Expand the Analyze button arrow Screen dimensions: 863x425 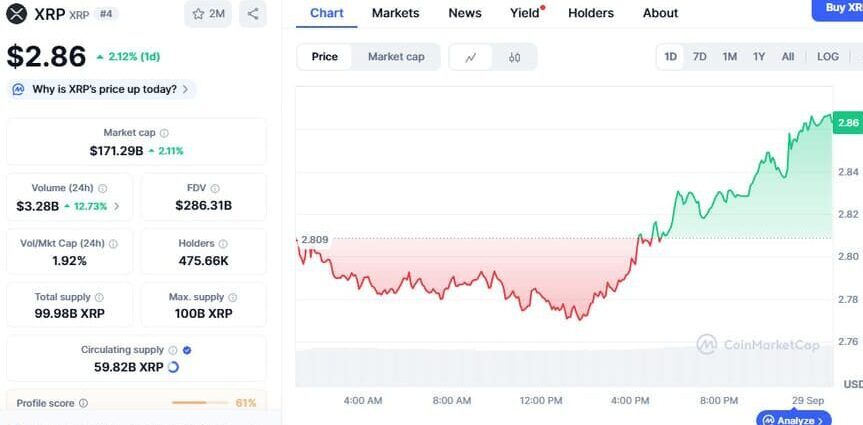[x=822, y=420]
